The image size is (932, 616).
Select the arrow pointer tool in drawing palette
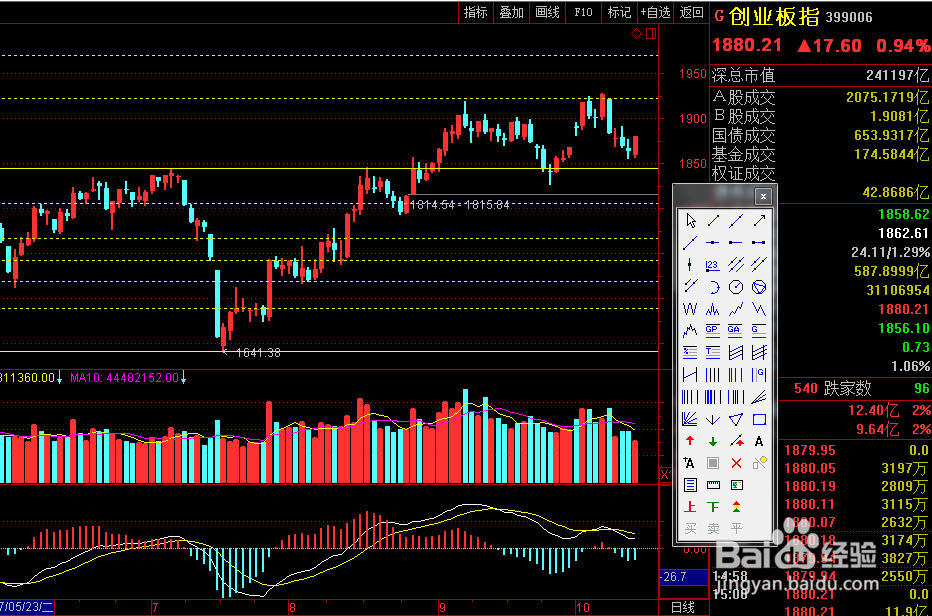click(690, 221)
